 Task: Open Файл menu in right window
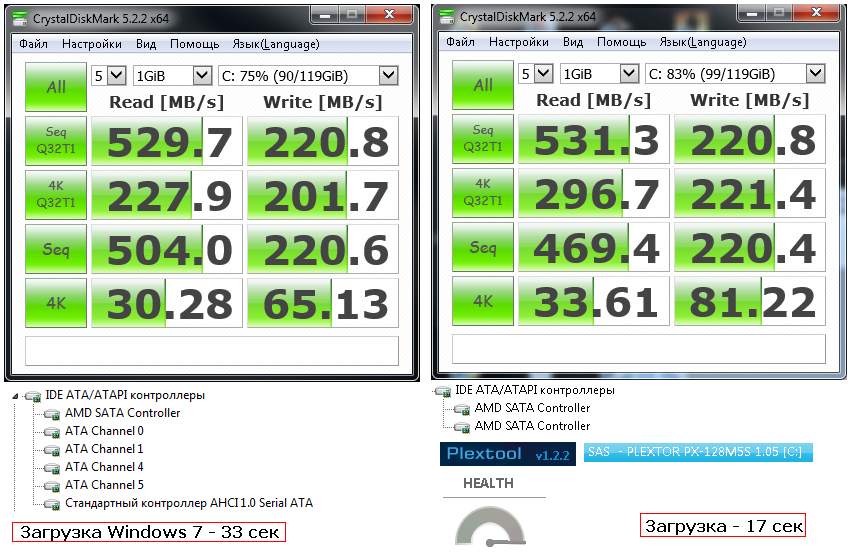[x=460, y=42]
